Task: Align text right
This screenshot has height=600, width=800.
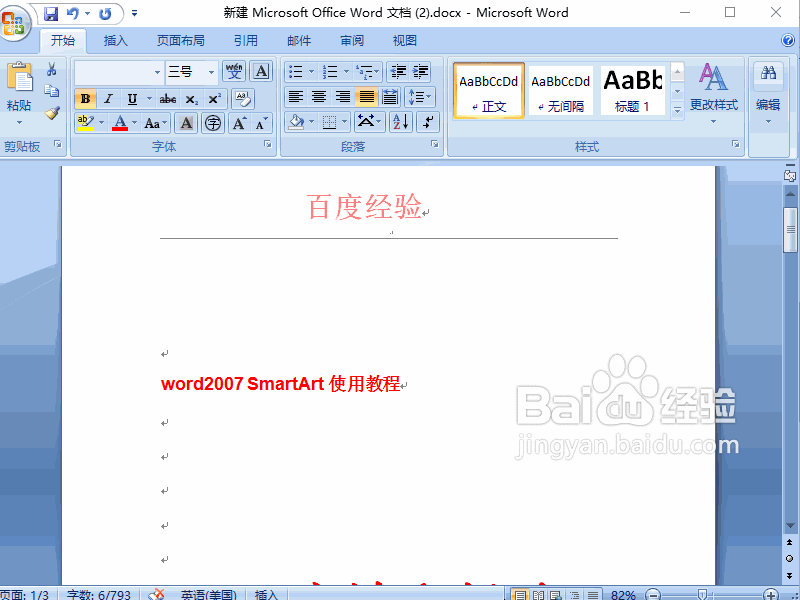Action: pos(343,96)
